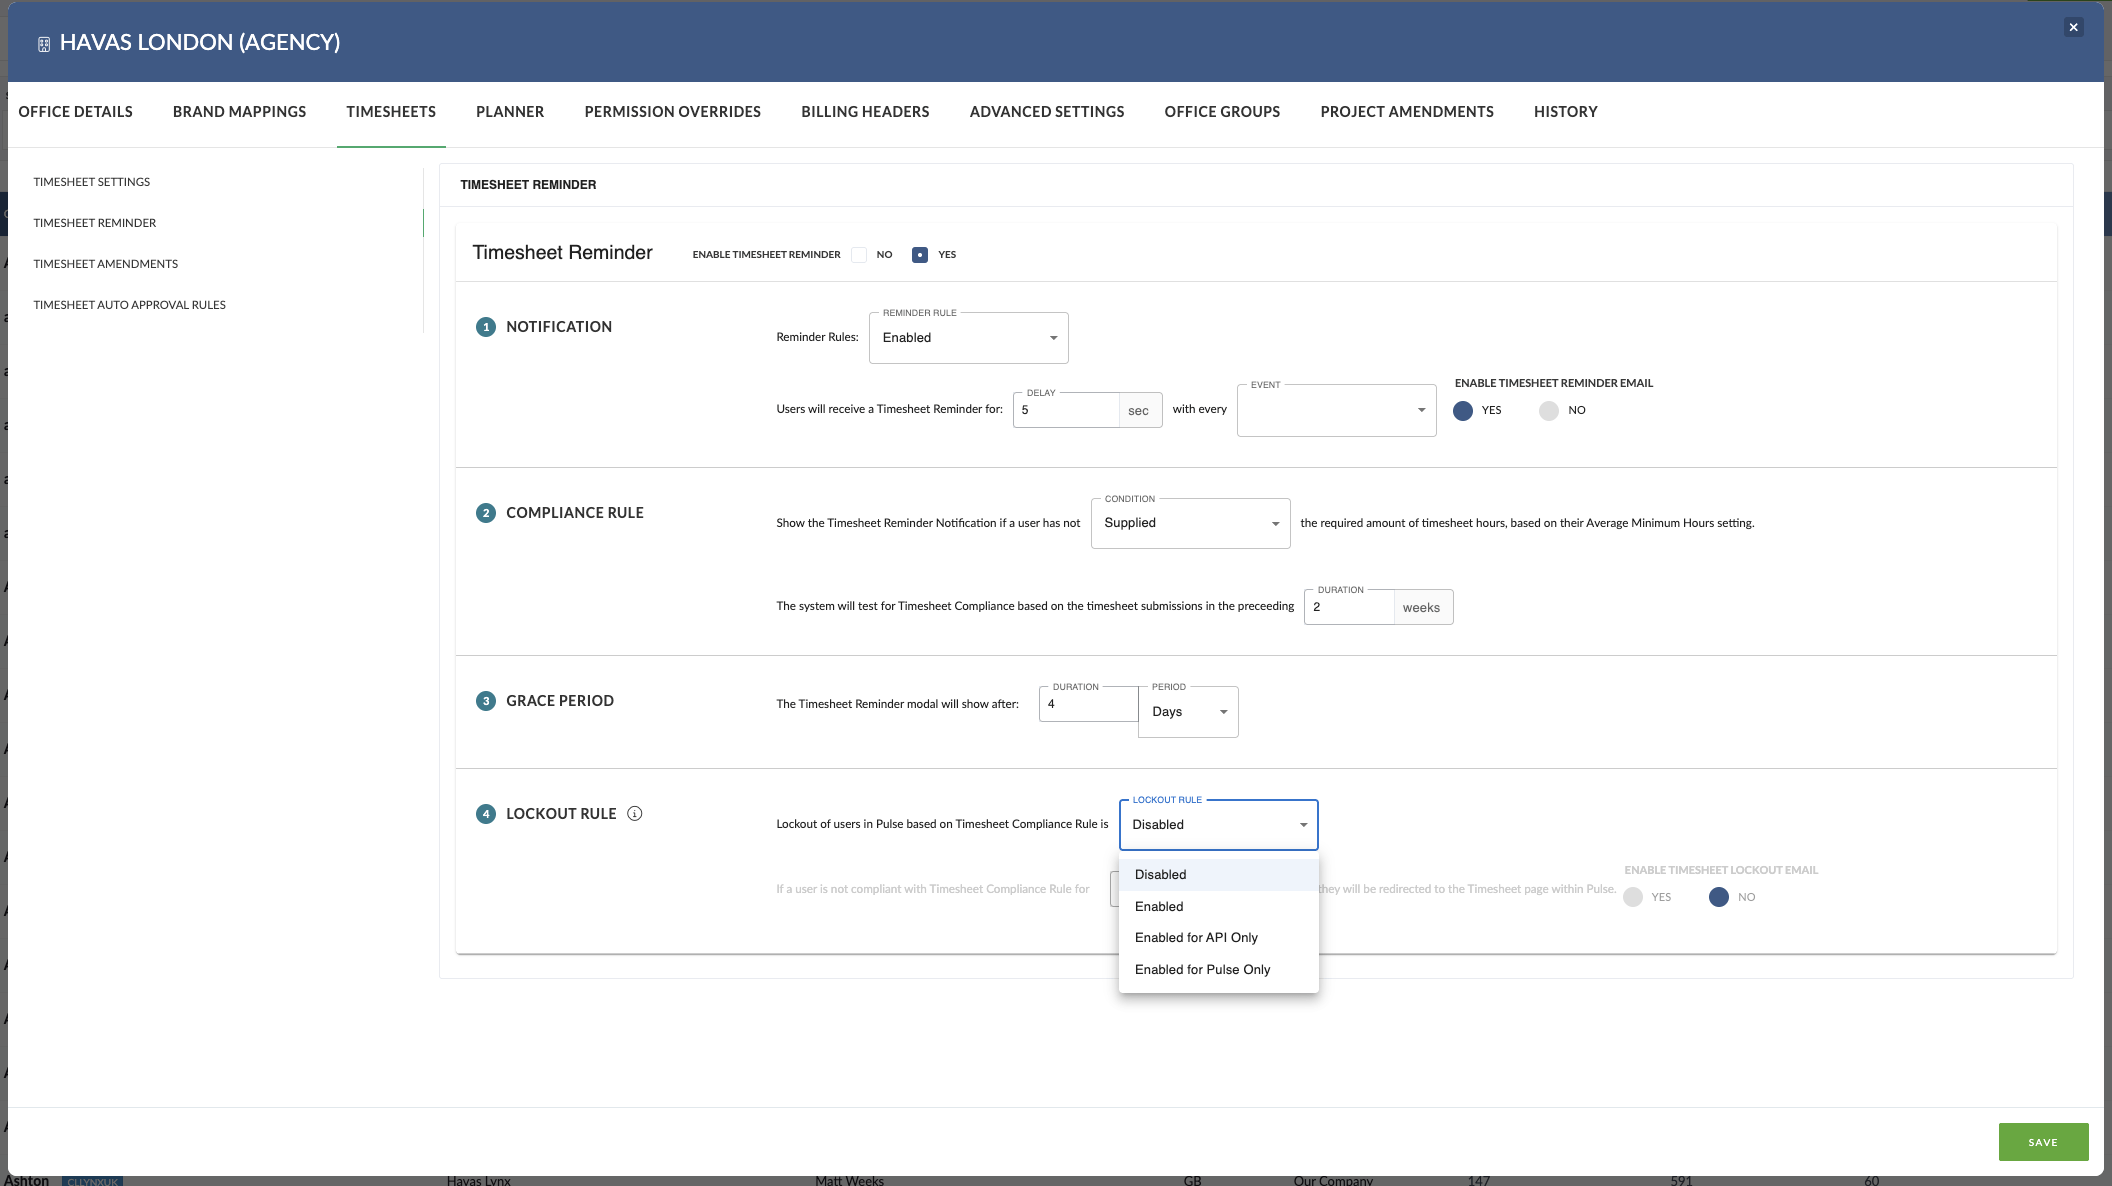This screenshot has width=2112, height=1186.
Task: Choose Enabled in the lockout list
Action: (x=1218, y=907)
